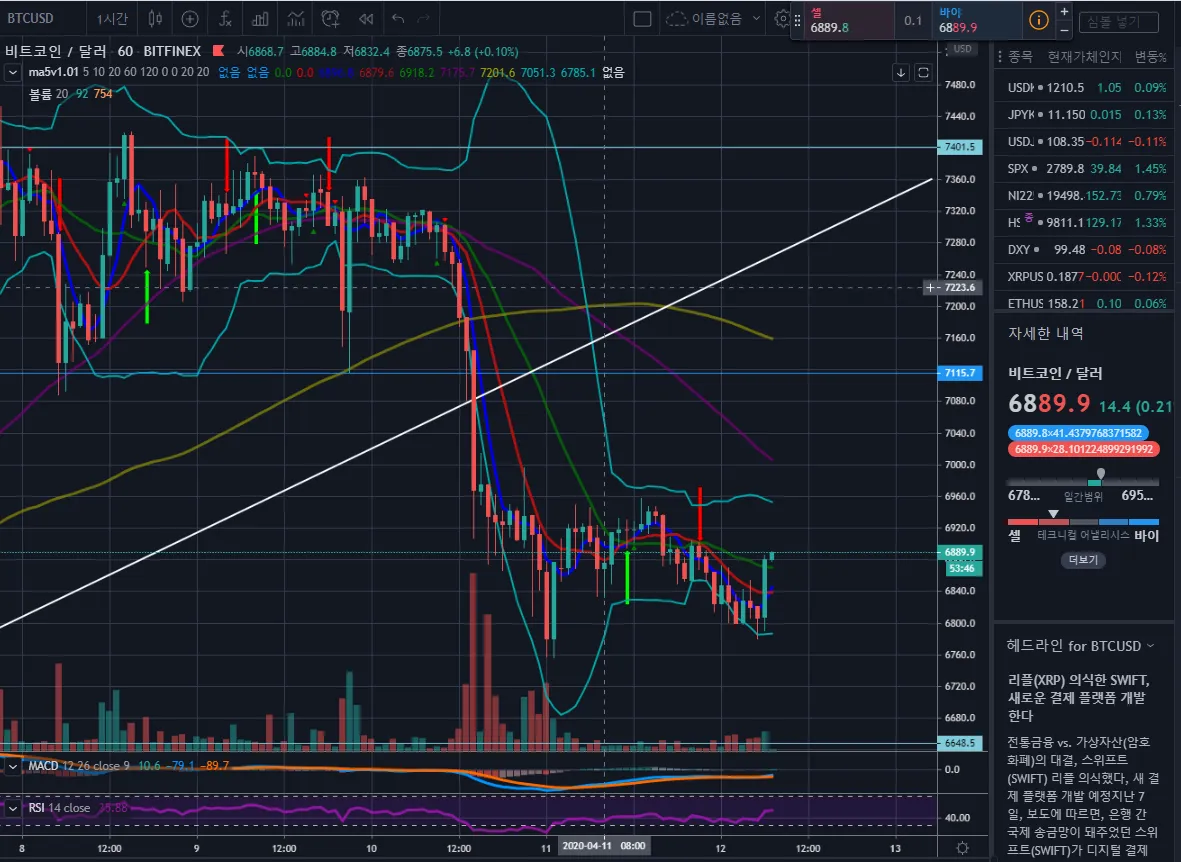Click the 더보기 more button
The height and width of the screenshot is (862, 1181).
pyautogui.click(x=1083, y=560)
